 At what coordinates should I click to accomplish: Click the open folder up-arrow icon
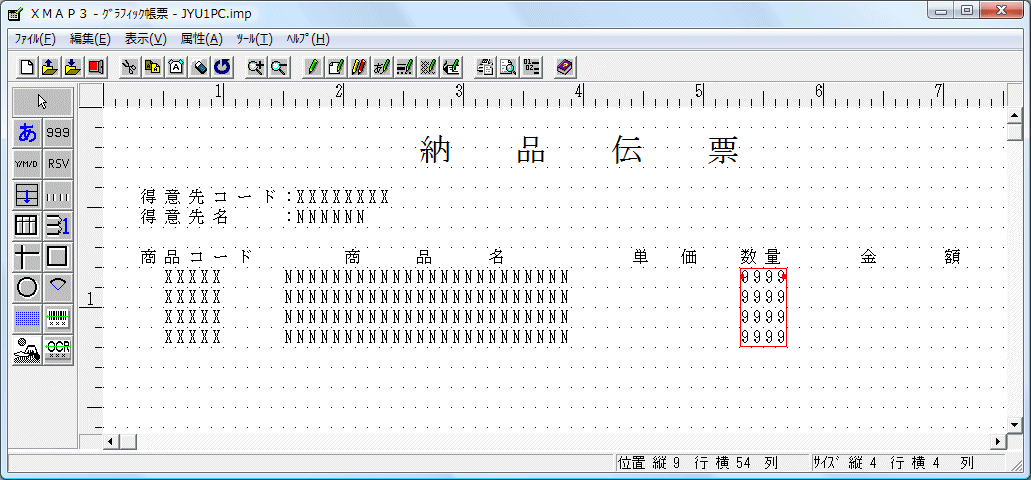(50, 67)
